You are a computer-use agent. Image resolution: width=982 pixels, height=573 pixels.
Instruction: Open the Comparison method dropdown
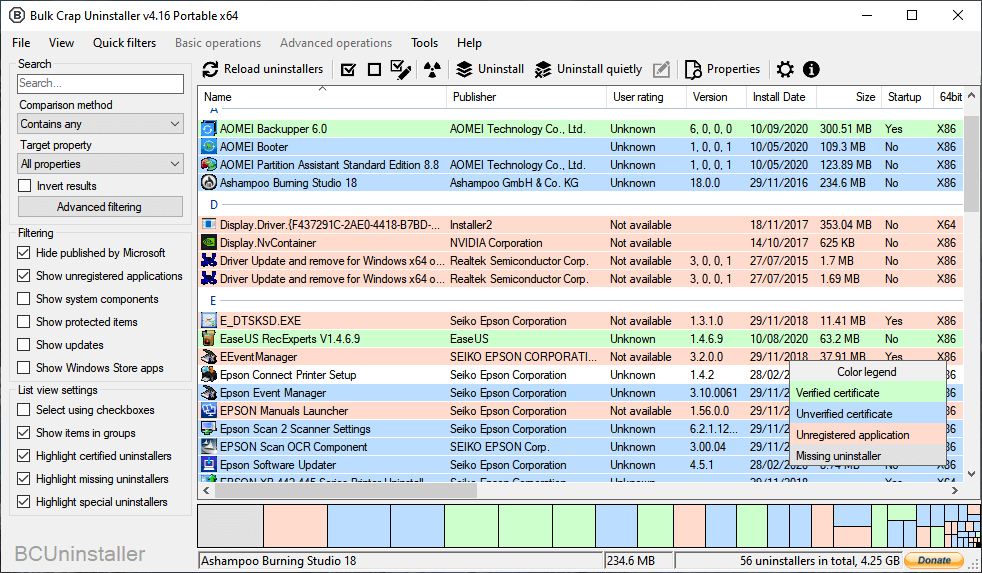[x=100, y=124]
